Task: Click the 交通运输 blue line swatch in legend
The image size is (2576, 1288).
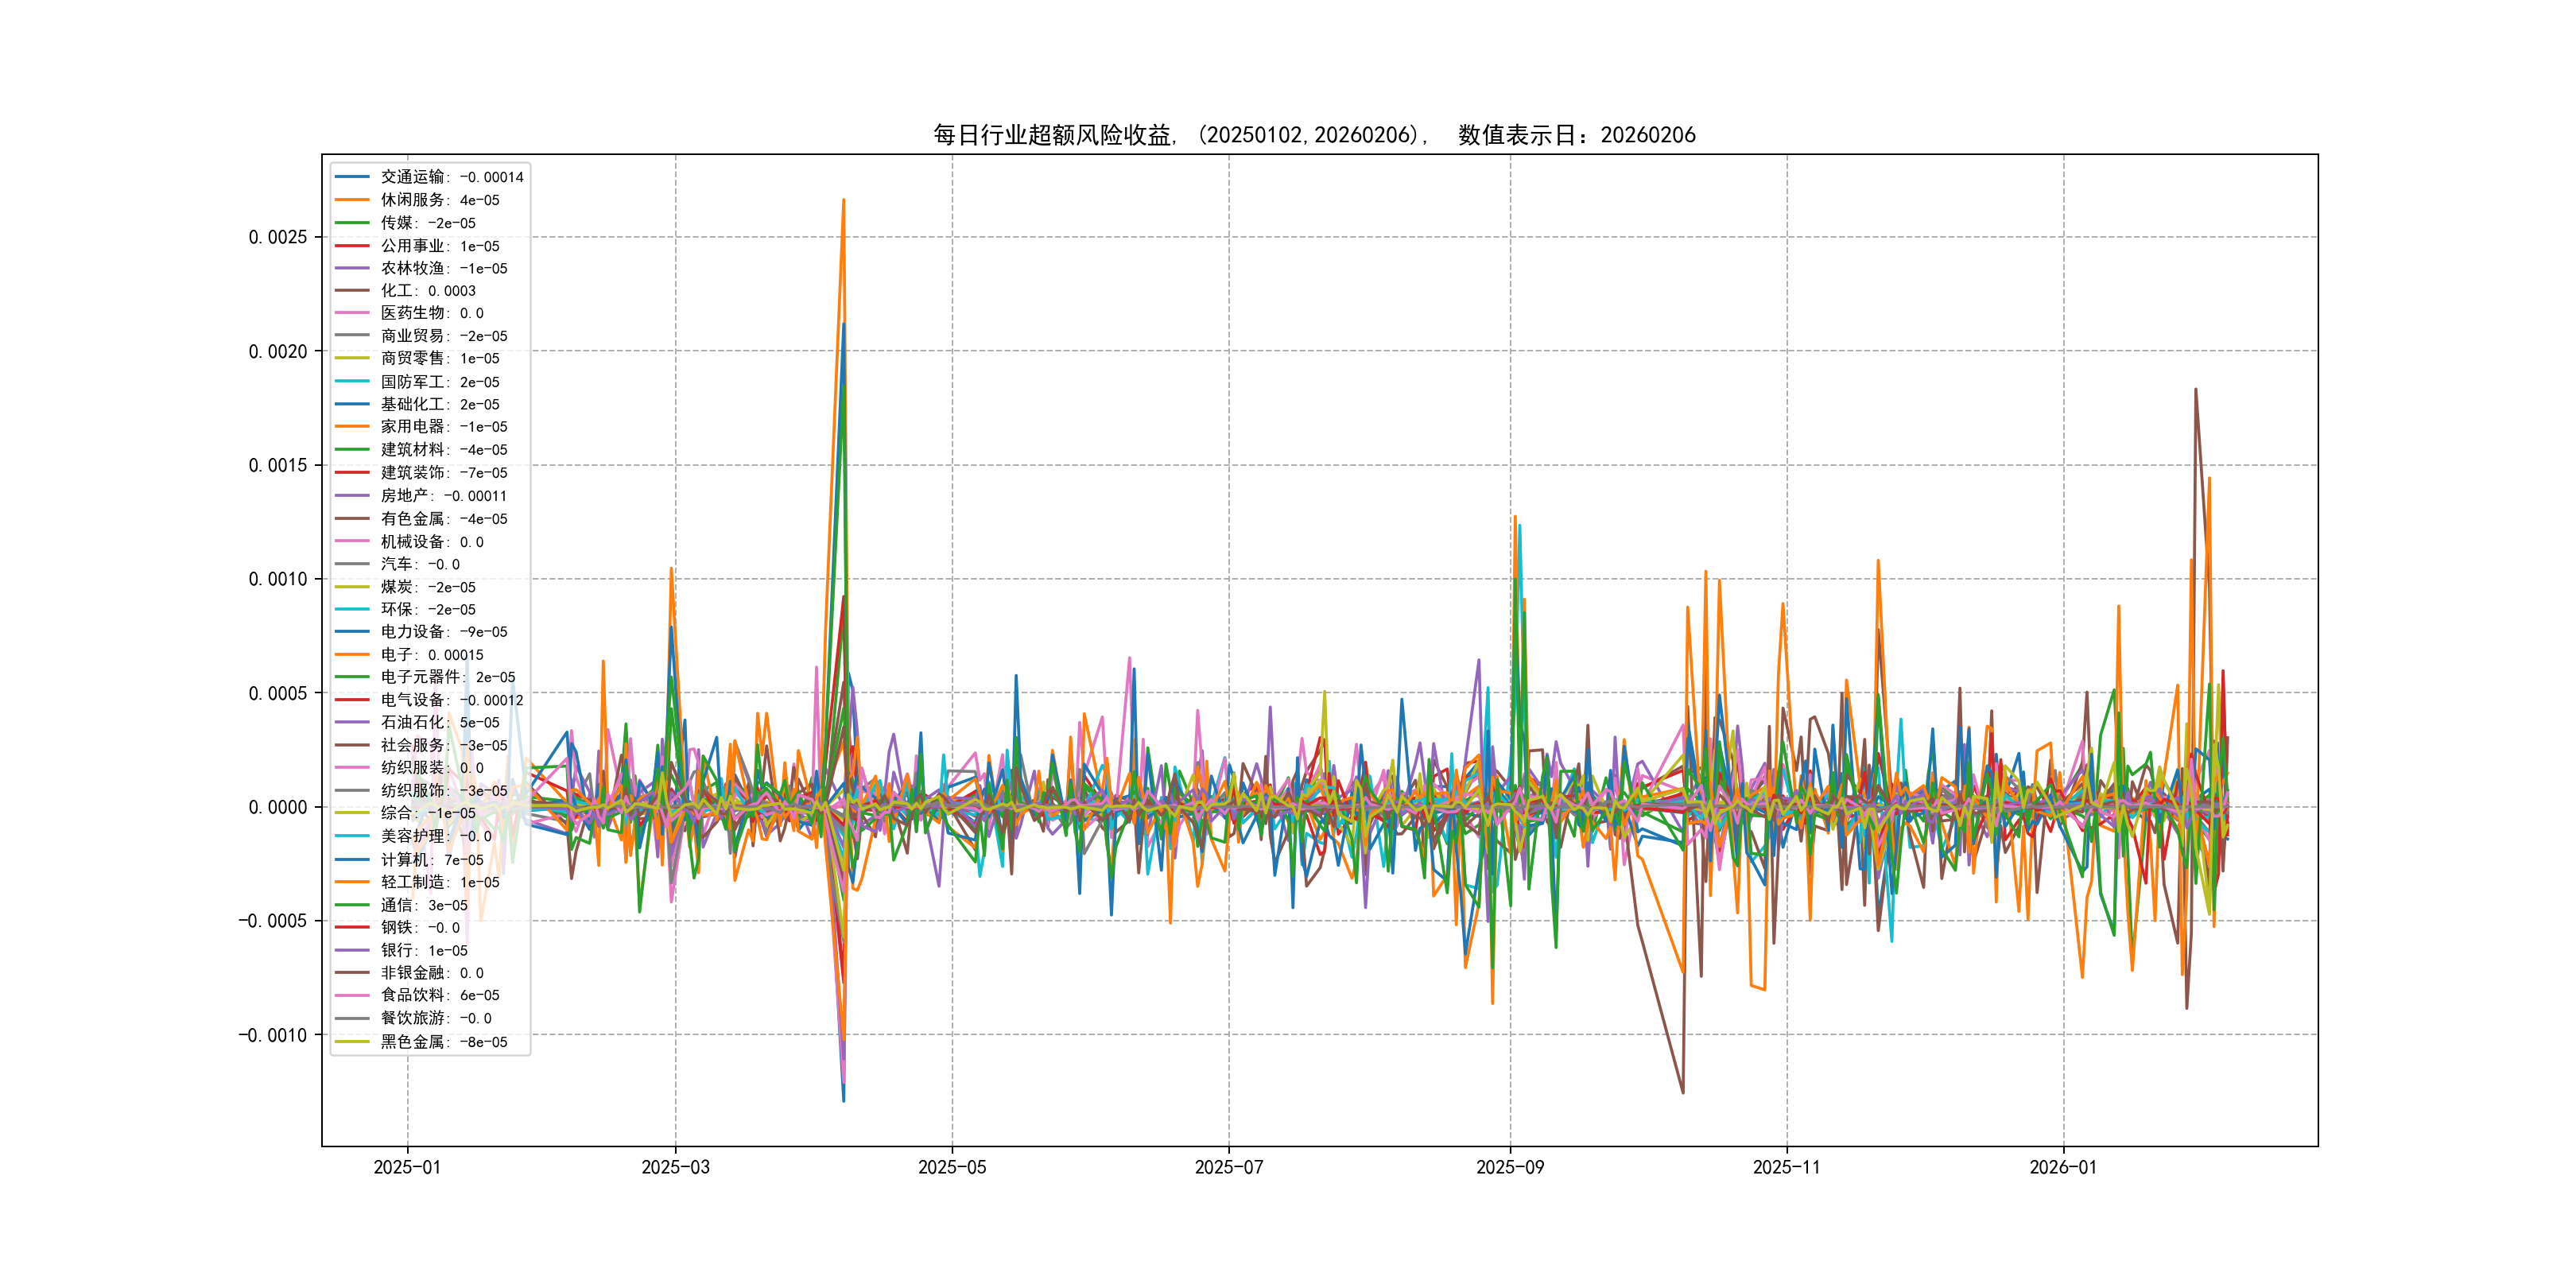Action: [x=352, y=177]
